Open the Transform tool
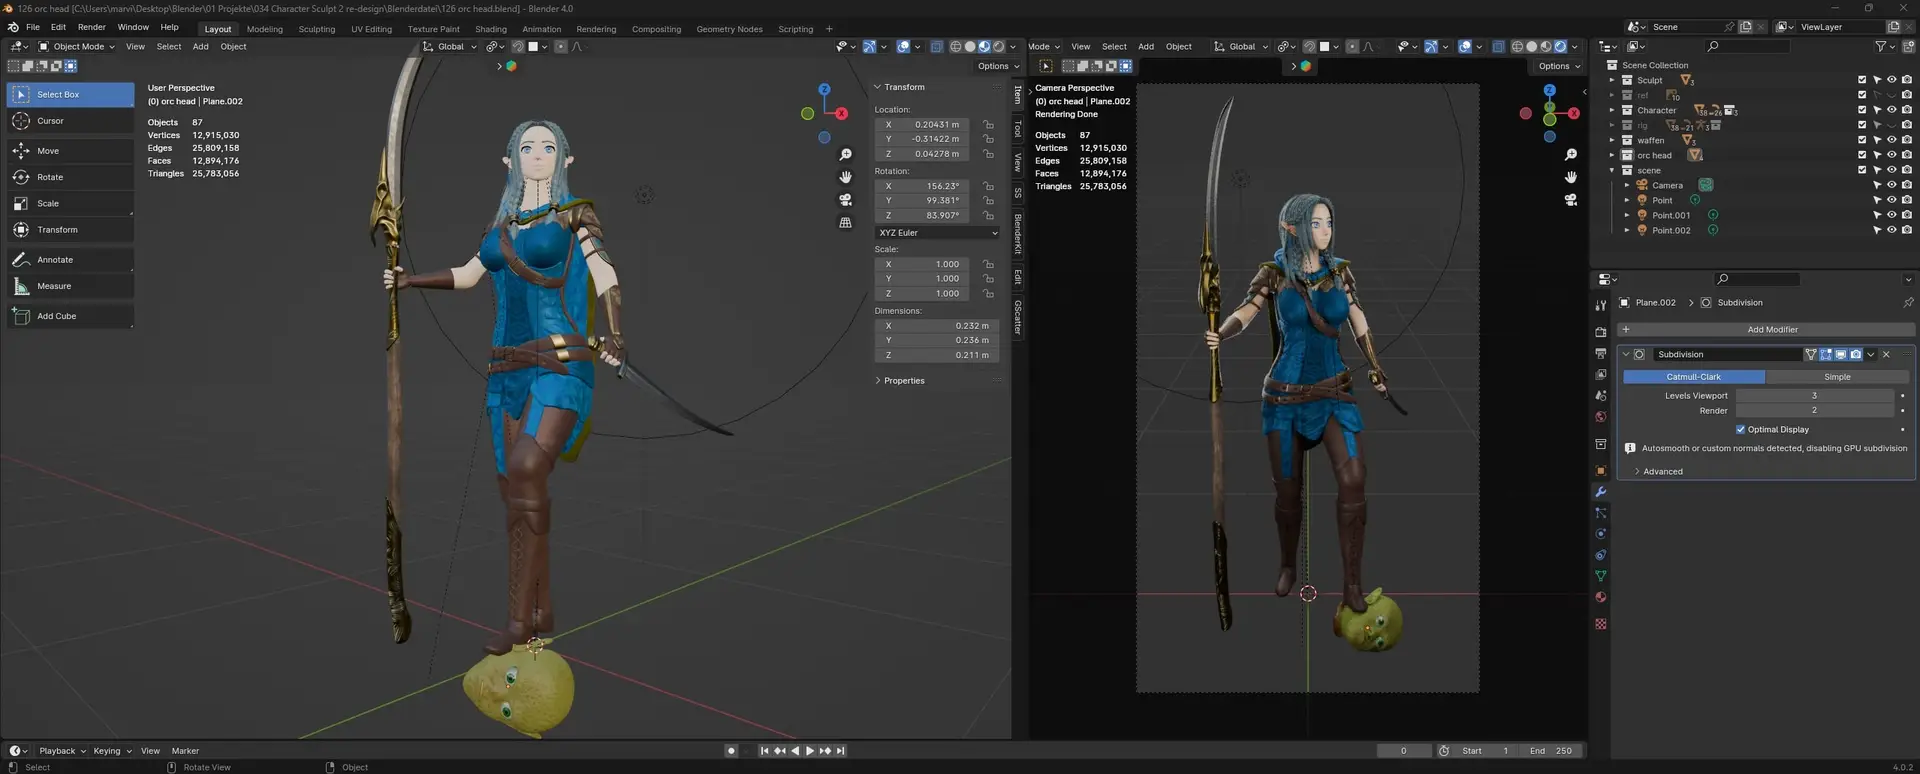Screen dimensions: 1920x774 pyautogui.click(x=57, y=230)
